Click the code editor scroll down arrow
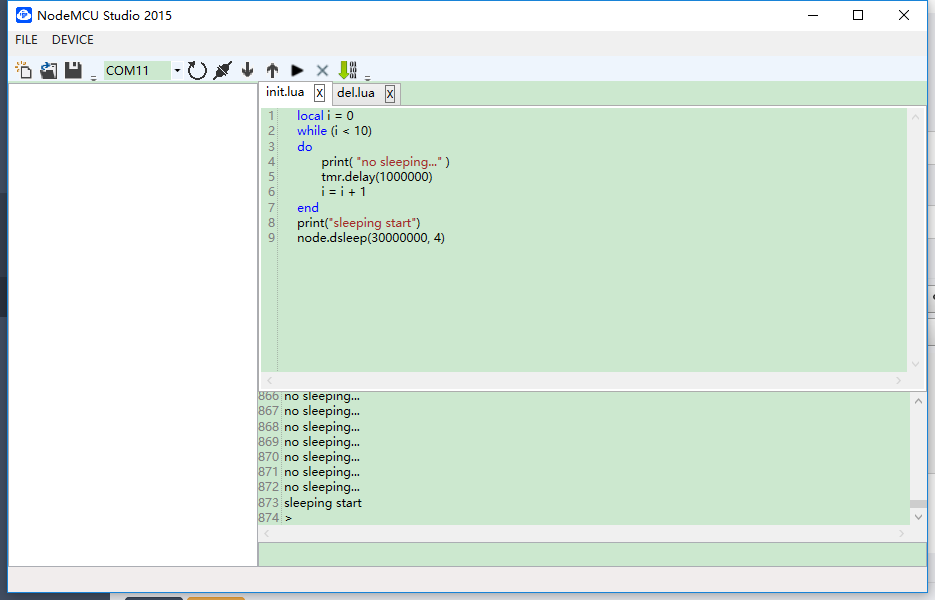Screen dimensions: 935x600 pos(915,364)
